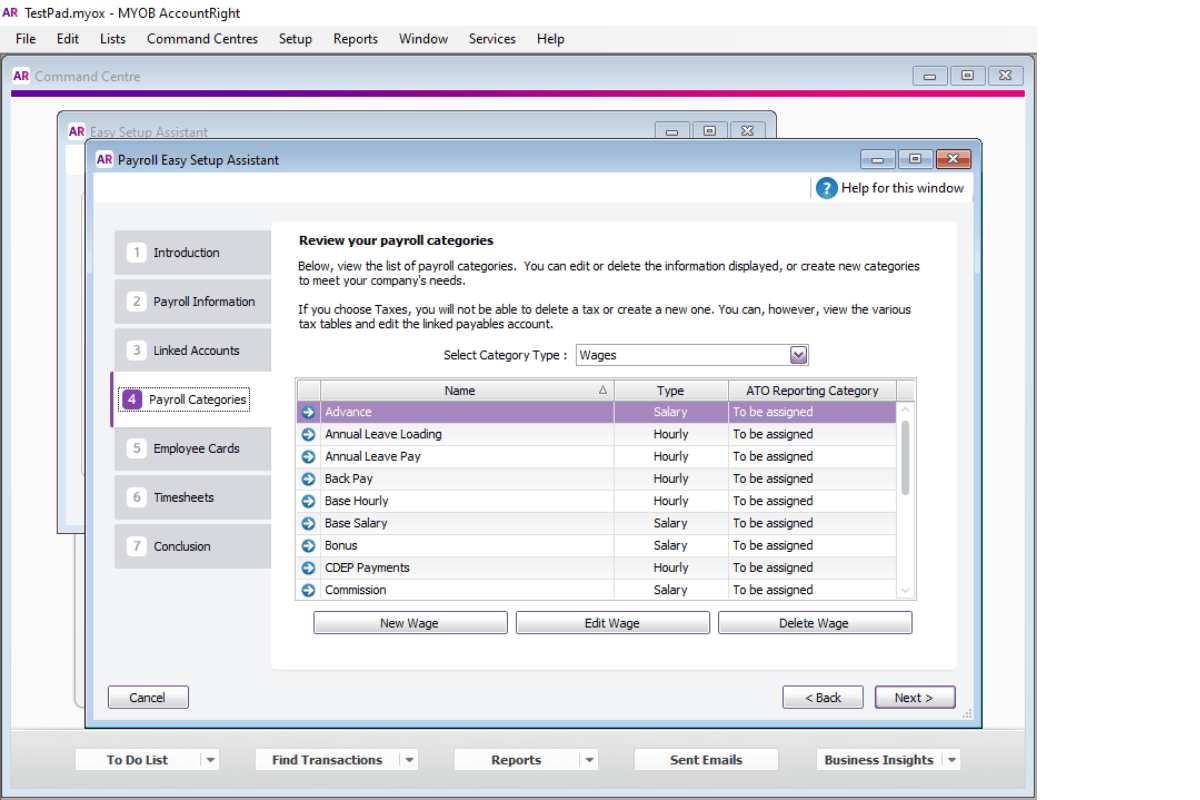Open the Setup menu
1200x800 pixels.
click(295, 39)
